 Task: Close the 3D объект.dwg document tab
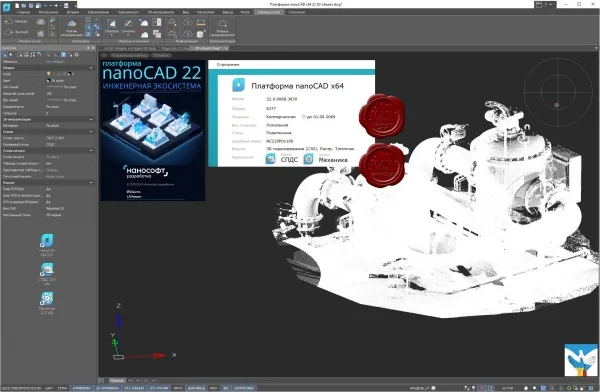227,49
